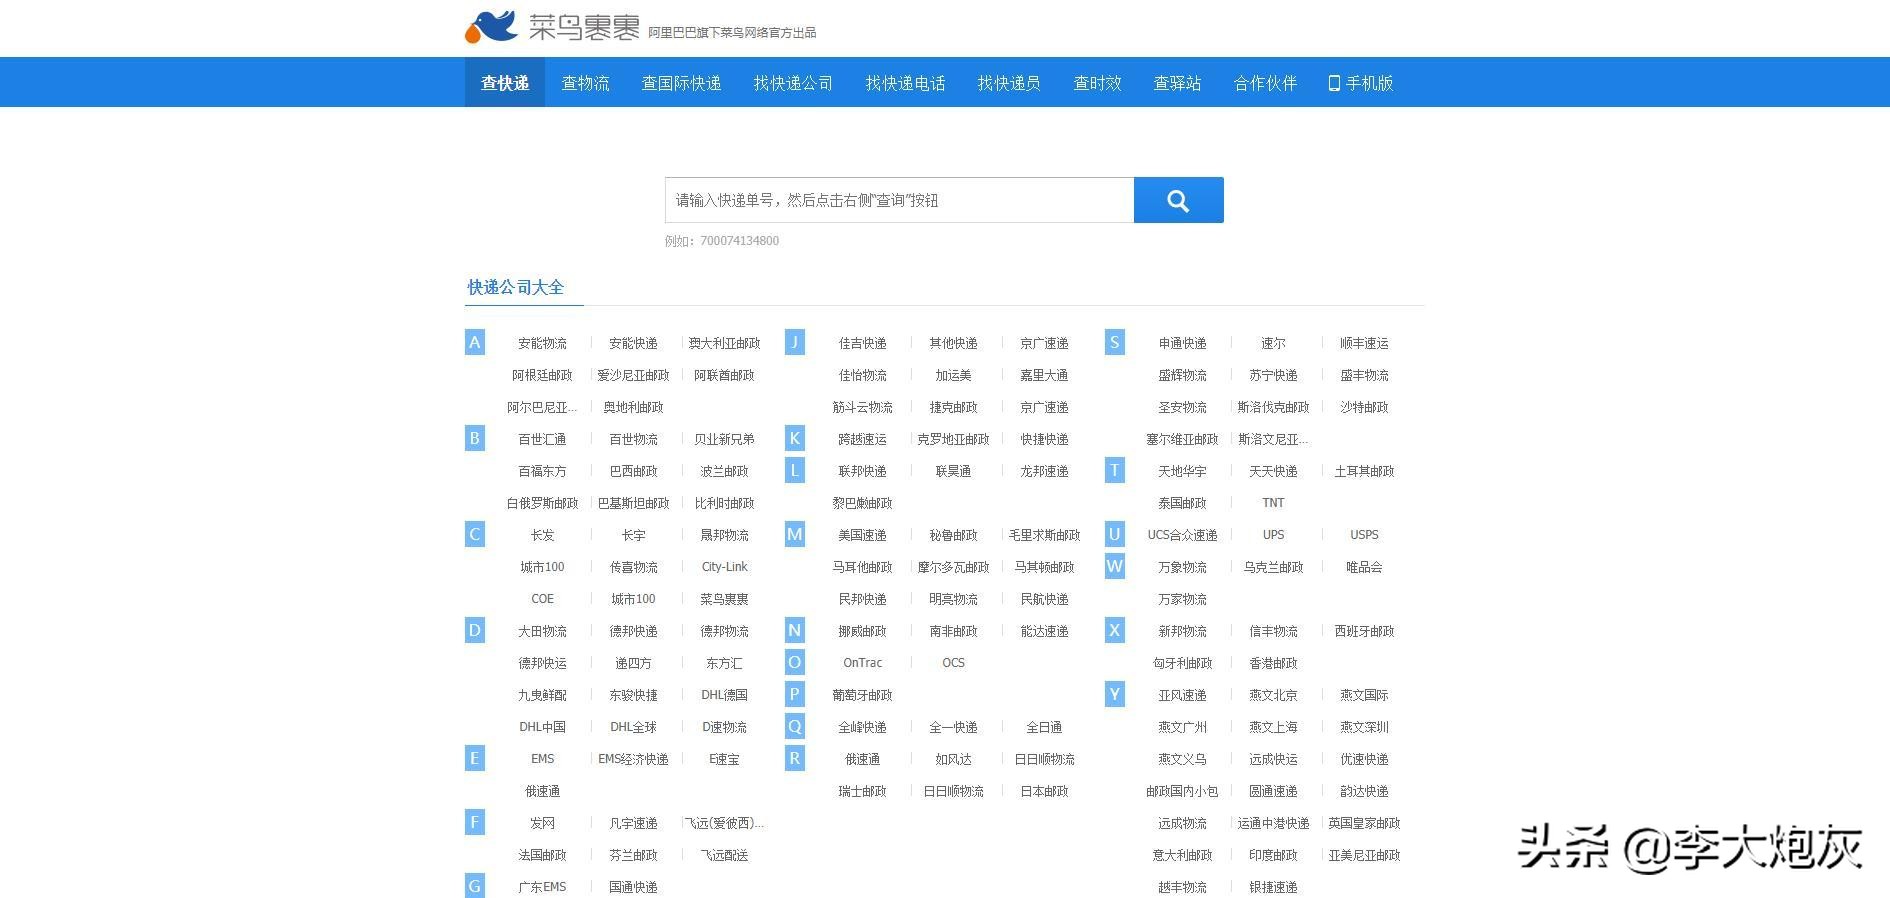Open 安能物流 courier link
Viewport: 1890px width, 898px height.
coord(542,343)
